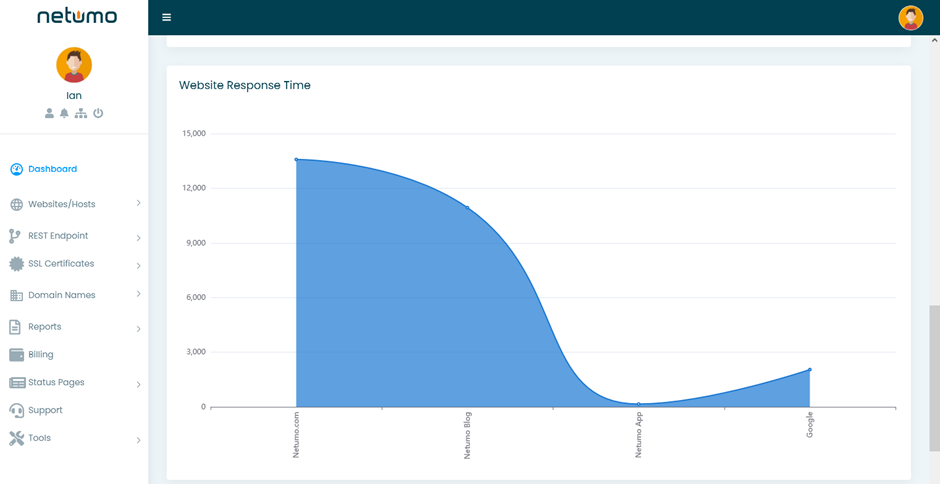
Task: Open notifications bell icon under Ian
Action: (64, 113)
